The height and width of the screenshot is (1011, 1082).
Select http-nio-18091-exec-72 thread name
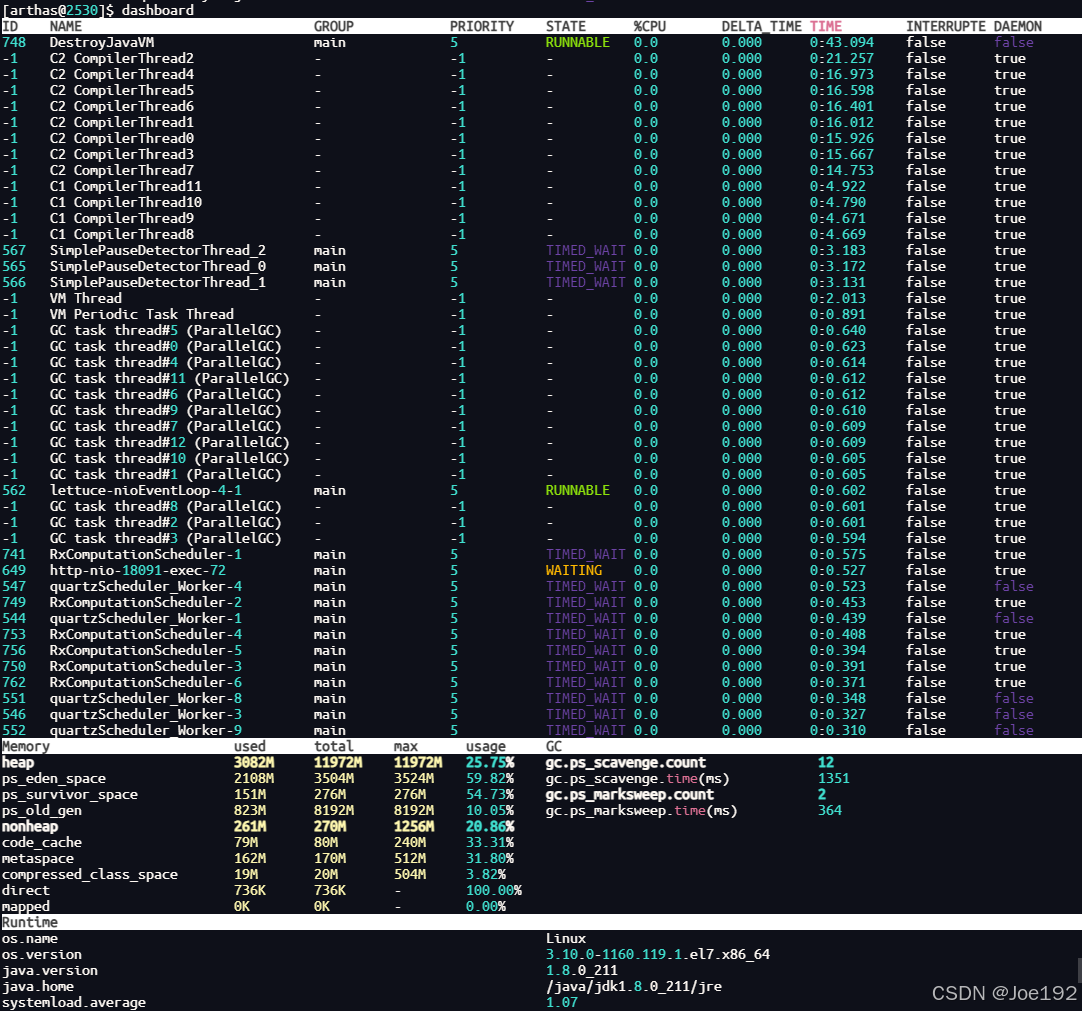[x=137, y=571]
